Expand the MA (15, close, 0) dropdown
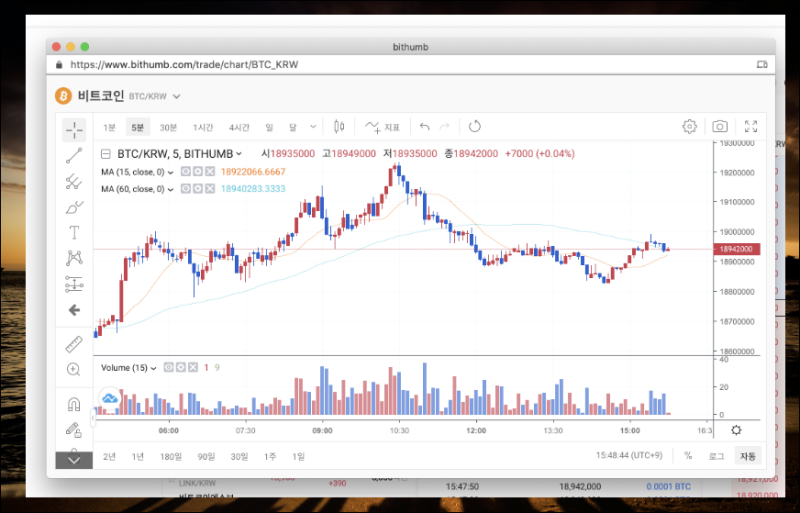The image size is (800, 513). tap(170, 173)
